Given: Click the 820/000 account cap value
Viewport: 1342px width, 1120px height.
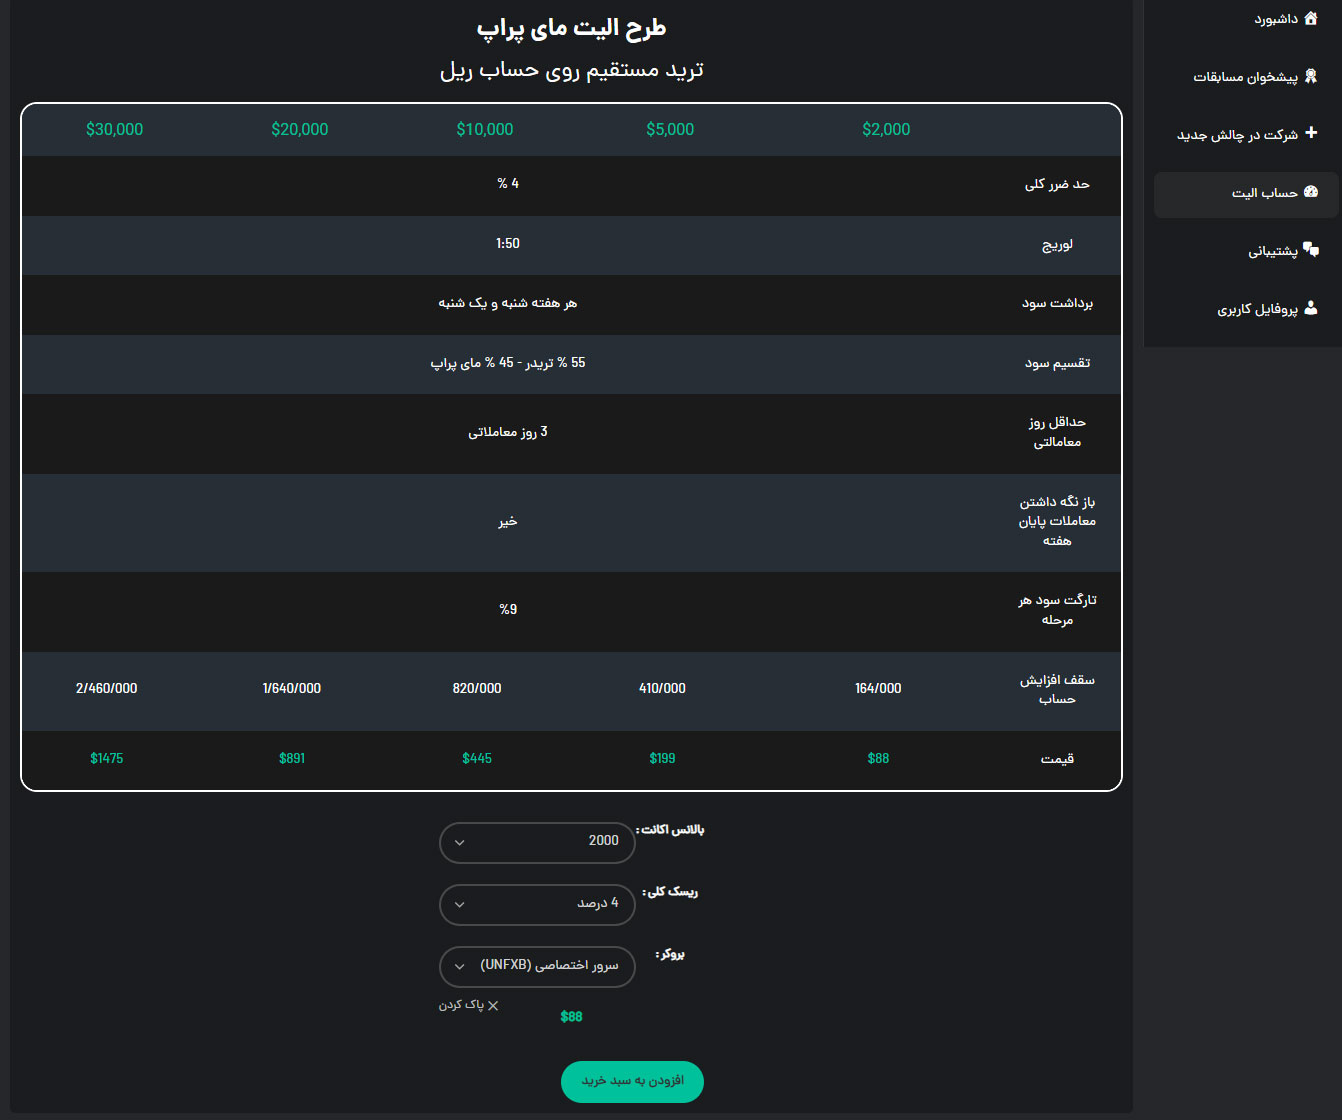Looking at the screenshot, I should tap(477, 688).
